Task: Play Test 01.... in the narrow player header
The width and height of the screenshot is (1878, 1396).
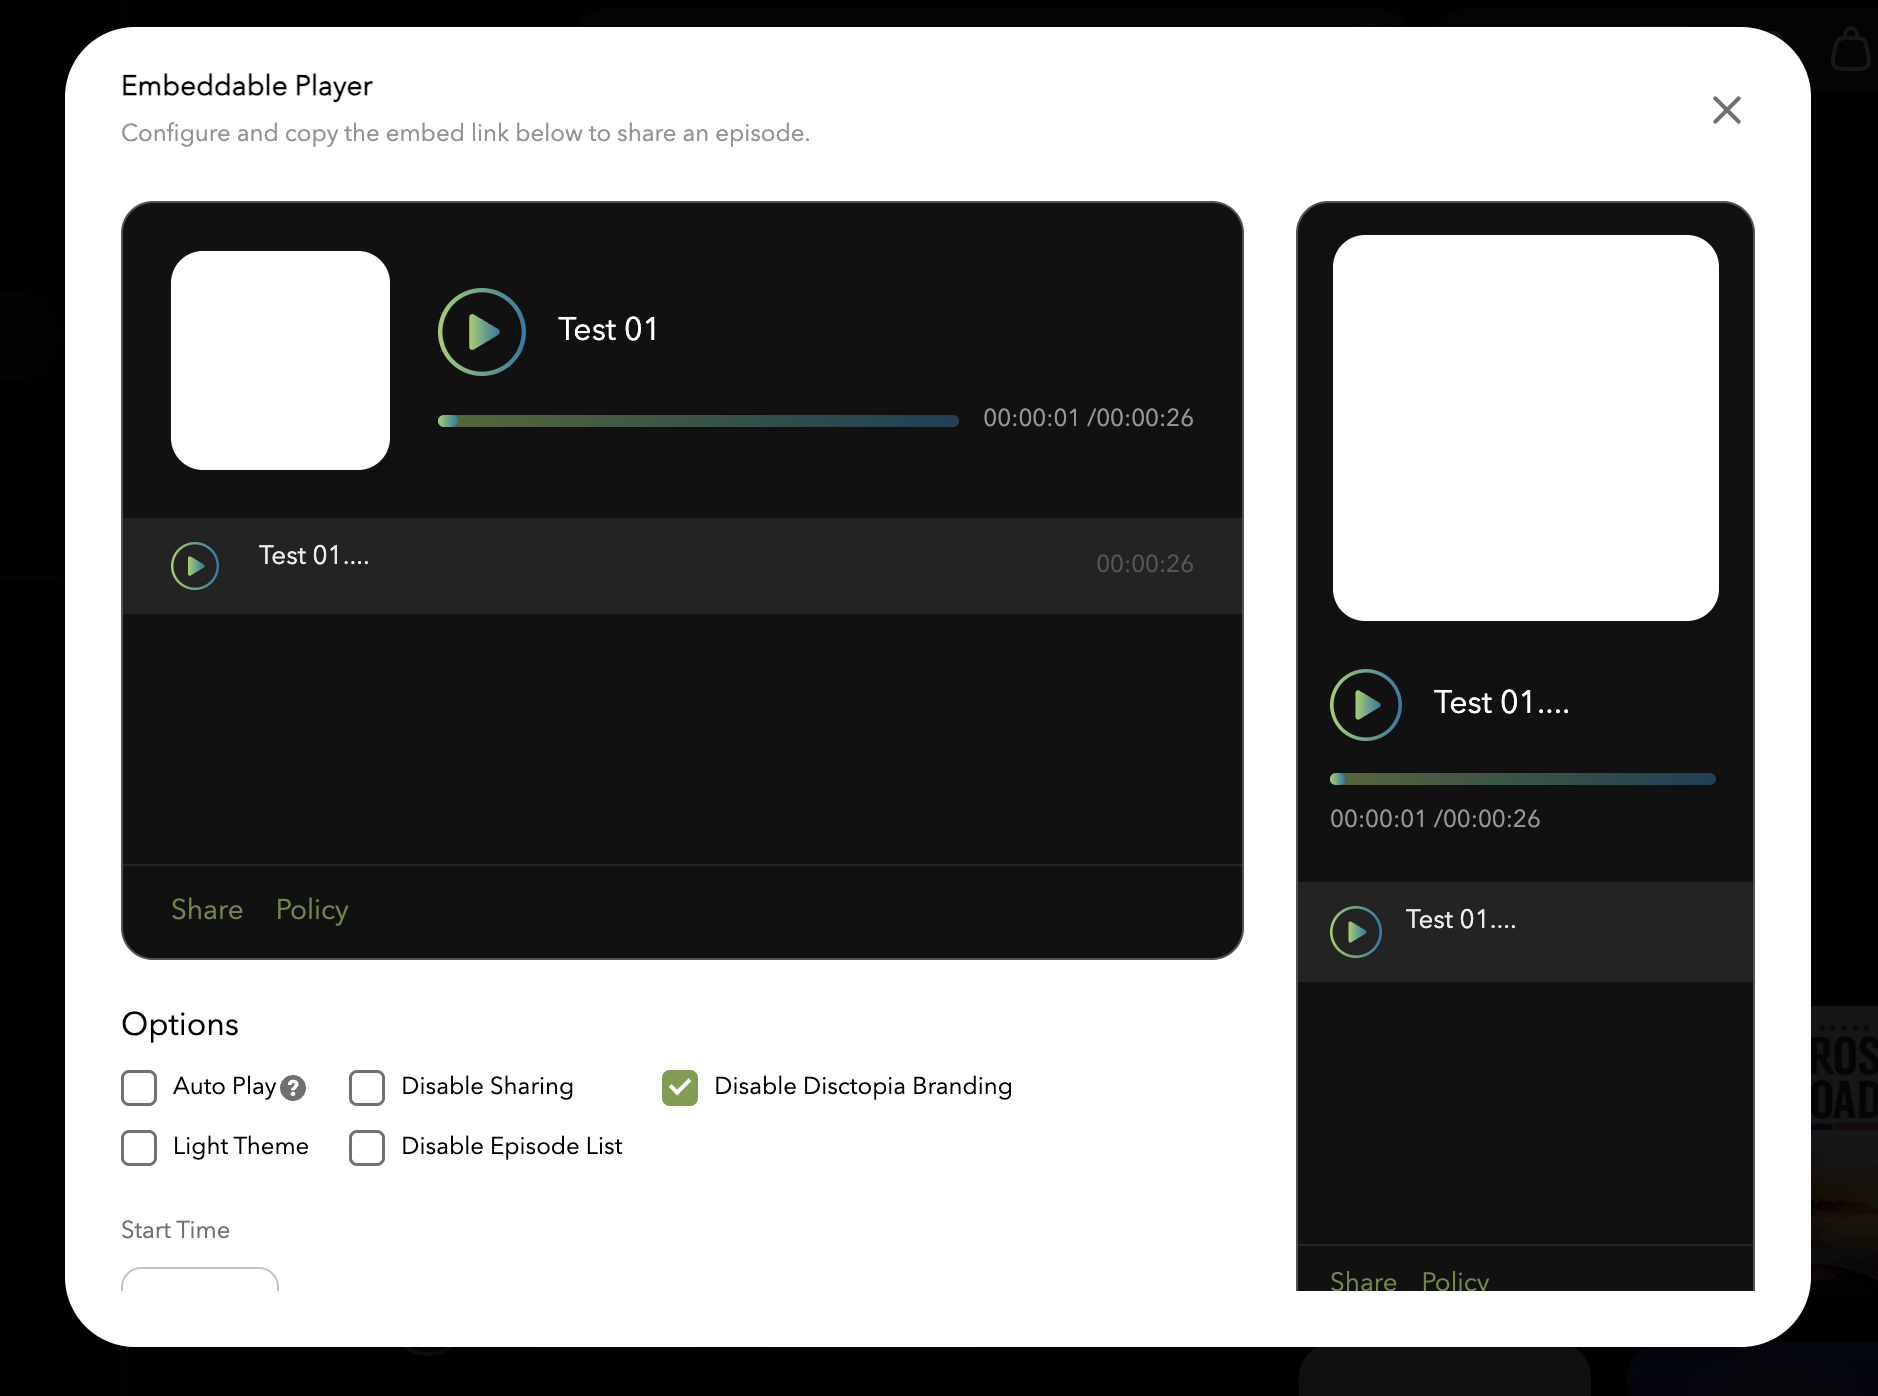Action: click(x=1365, y=705)
